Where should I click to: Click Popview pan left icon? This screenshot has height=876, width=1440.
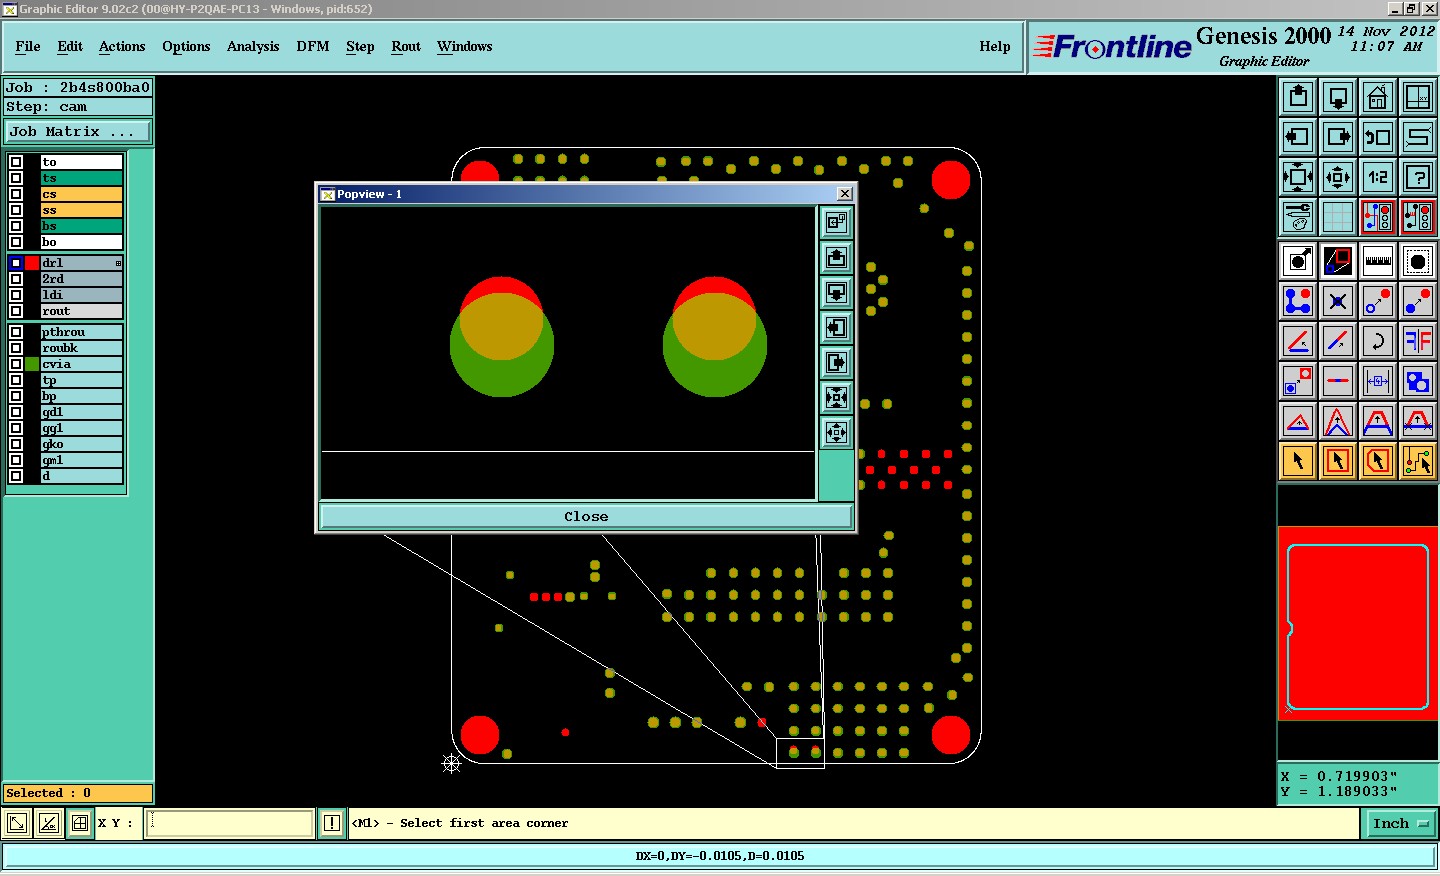836,327
